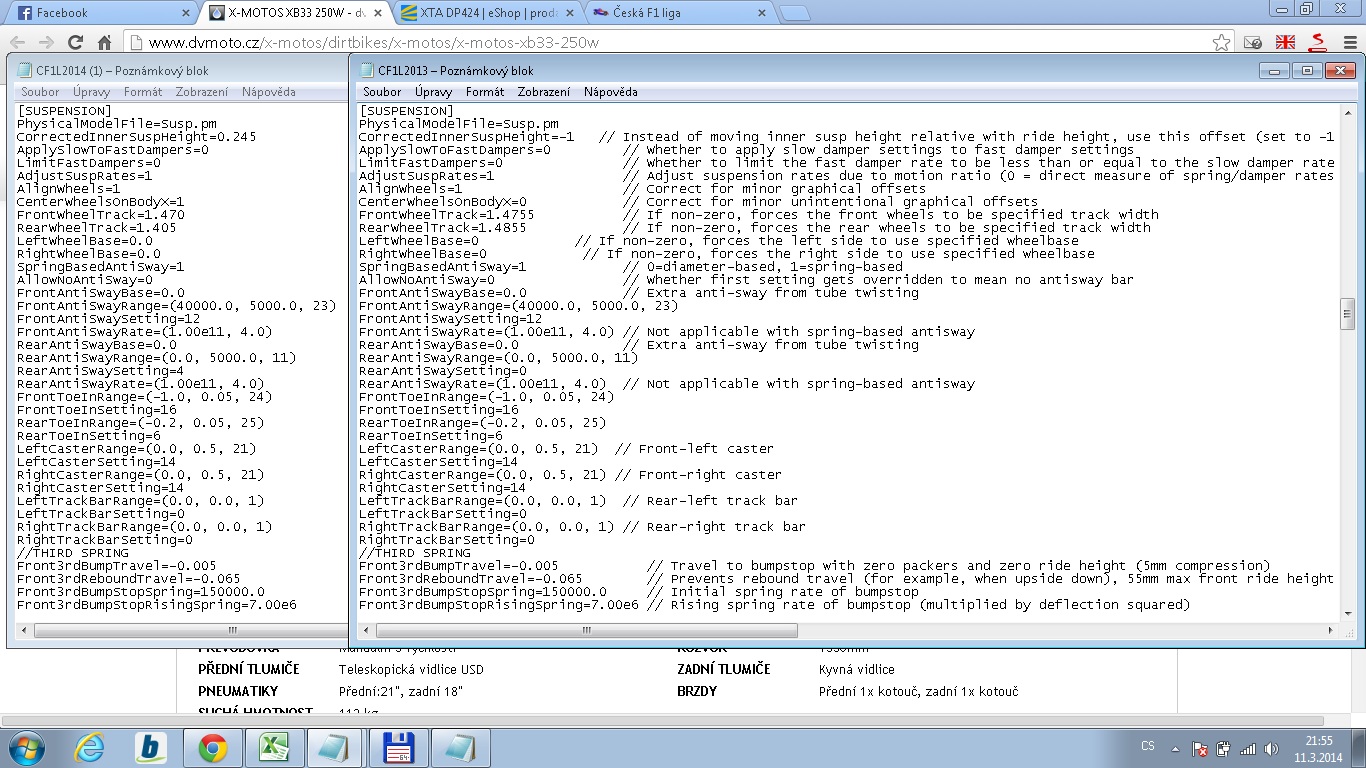Click CS language indicator in tray

(x=1148, y=746)
